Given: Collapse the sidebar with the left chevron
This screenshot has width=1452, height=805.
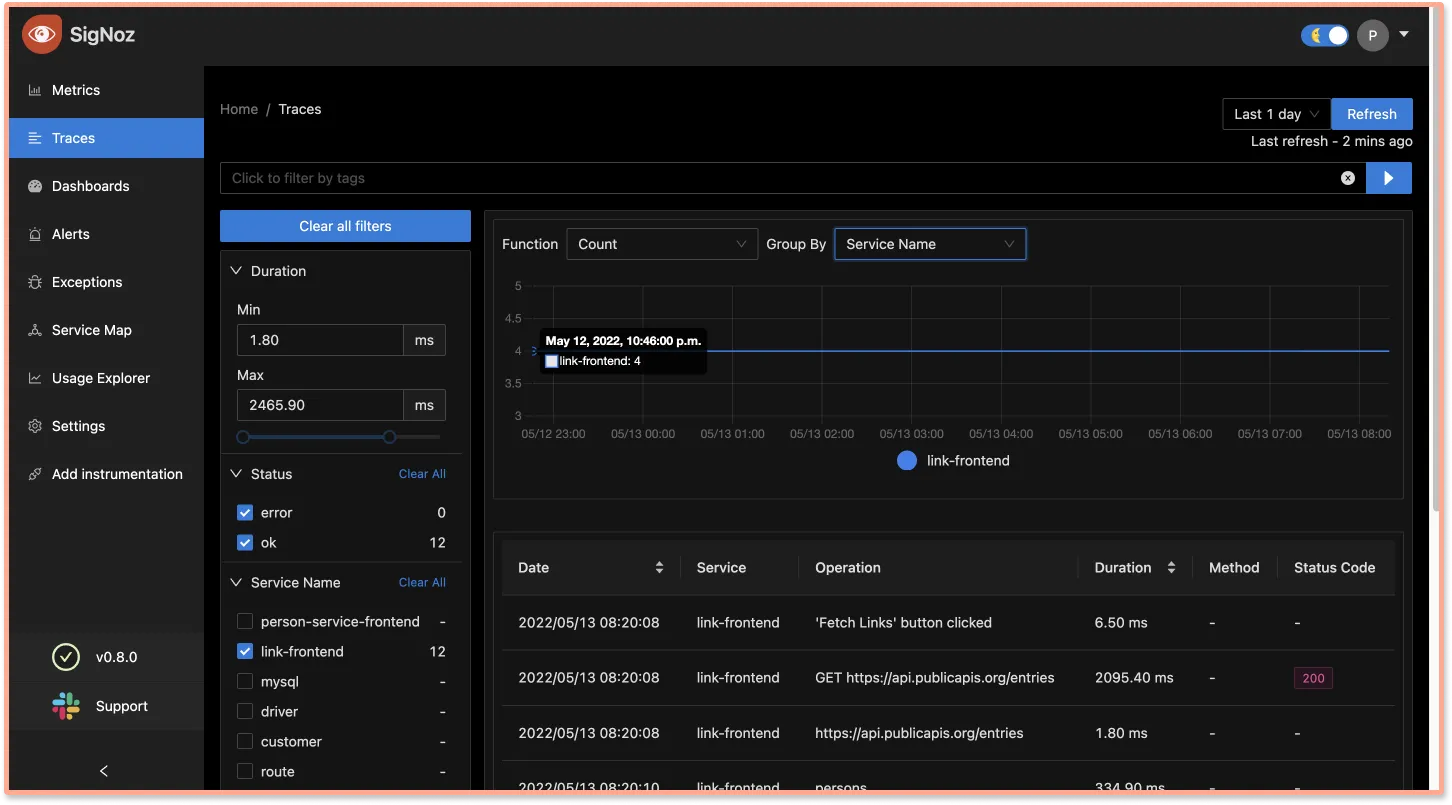Looking at the screenshot, I should click(104, 771).
